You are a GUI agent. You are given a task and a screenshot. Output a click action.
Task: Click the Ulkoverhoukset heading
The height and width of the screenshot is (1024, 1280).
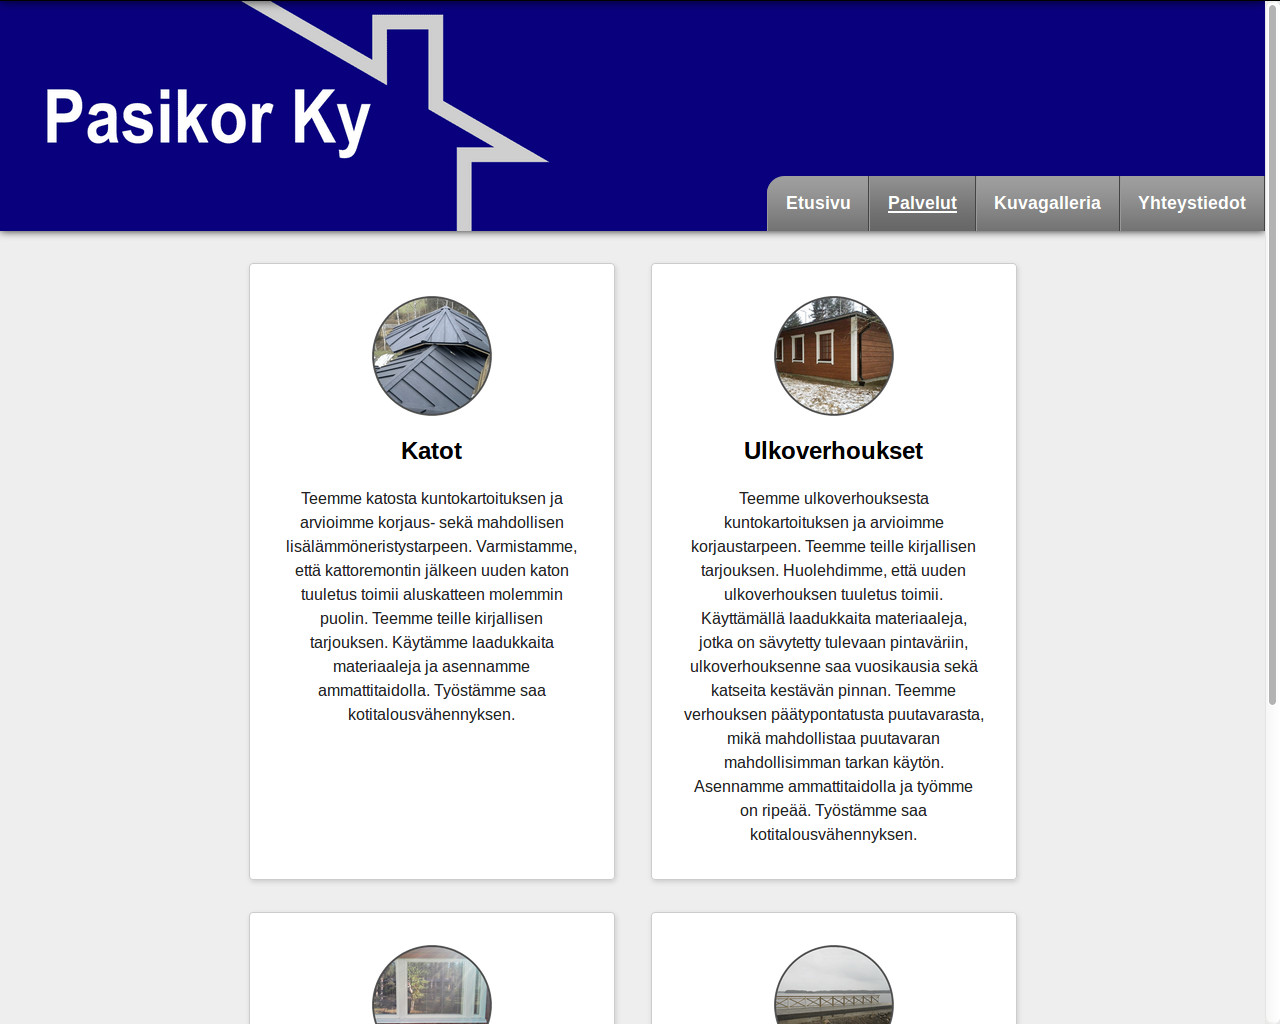pos(833,451)
